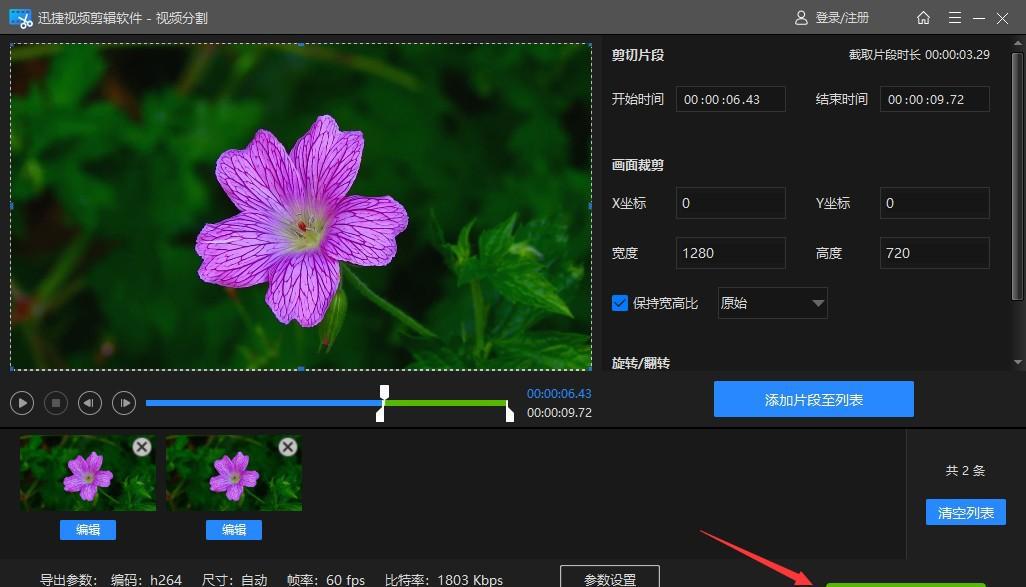This screenshot has width=1026, height=587.
Task: Click the green selected segment of timeline
Action: point(446,403)
